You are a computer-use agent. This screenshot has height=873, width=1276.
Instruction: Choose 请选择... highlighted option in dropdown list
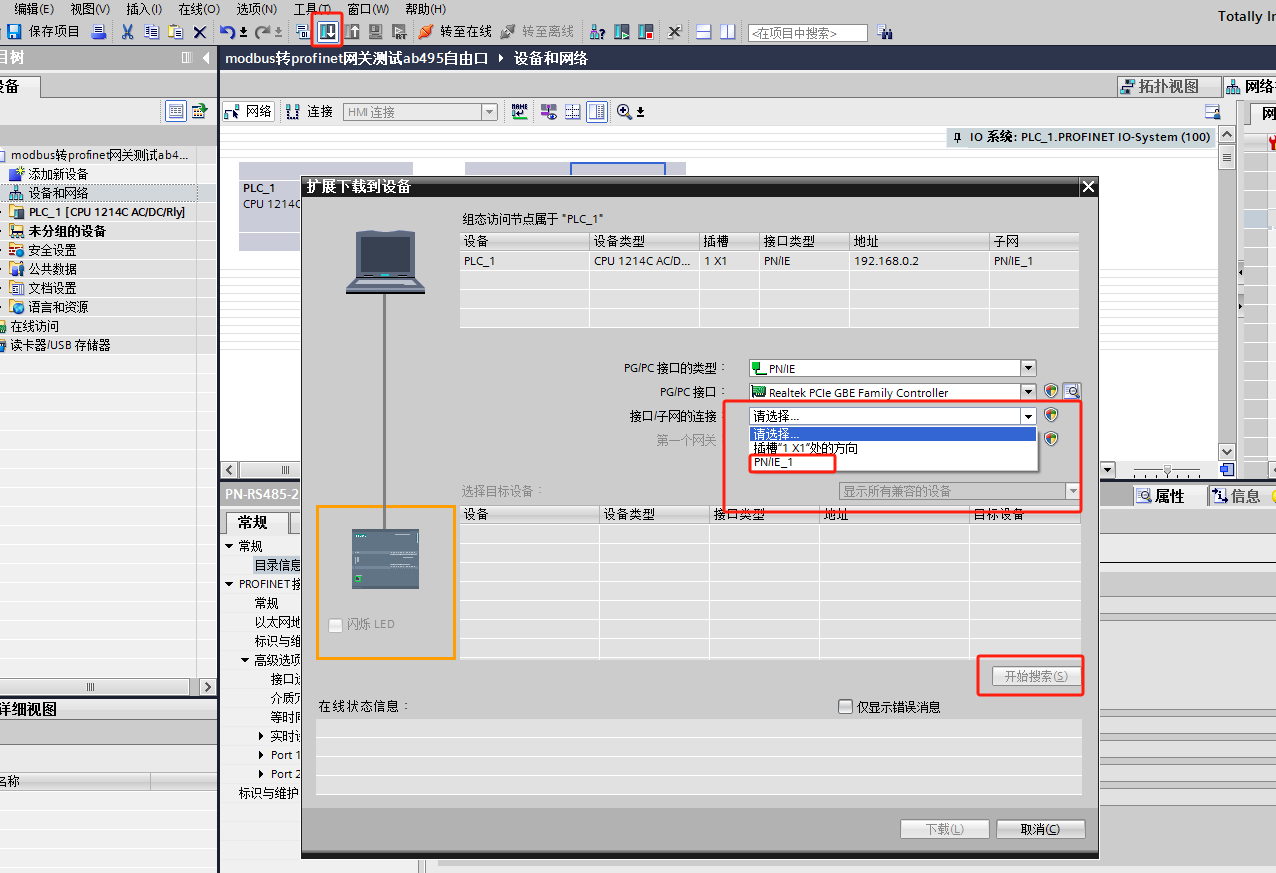click(x=893, y=434)
